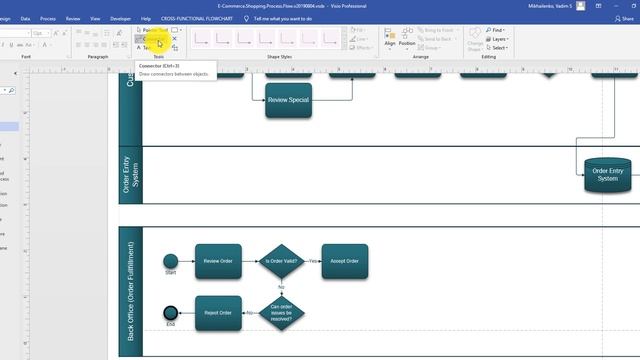The height and width of the screenshot is (360, 640).
Task: Apply the first connector shape style
Action: coord(202,39)
